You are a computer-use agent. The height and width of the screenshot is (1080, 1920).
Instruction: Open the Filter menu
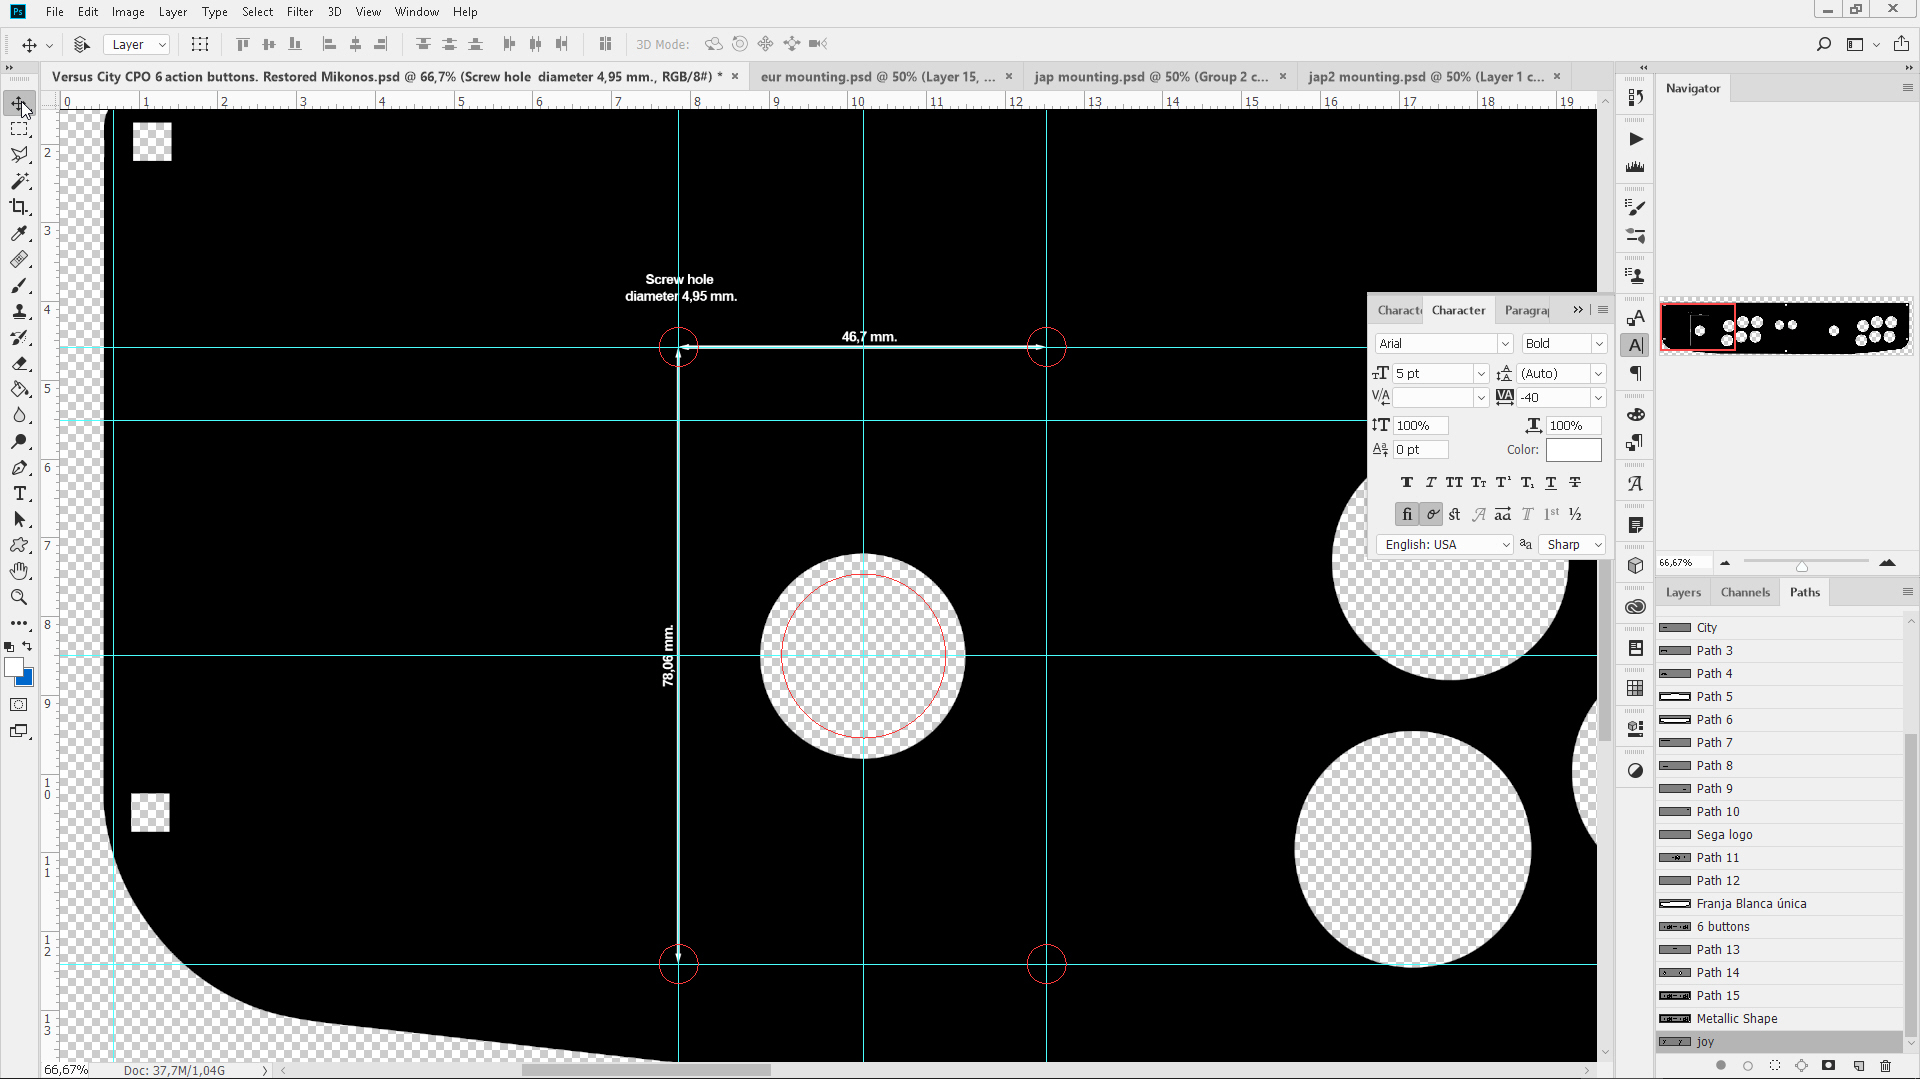tap(300, 12)
